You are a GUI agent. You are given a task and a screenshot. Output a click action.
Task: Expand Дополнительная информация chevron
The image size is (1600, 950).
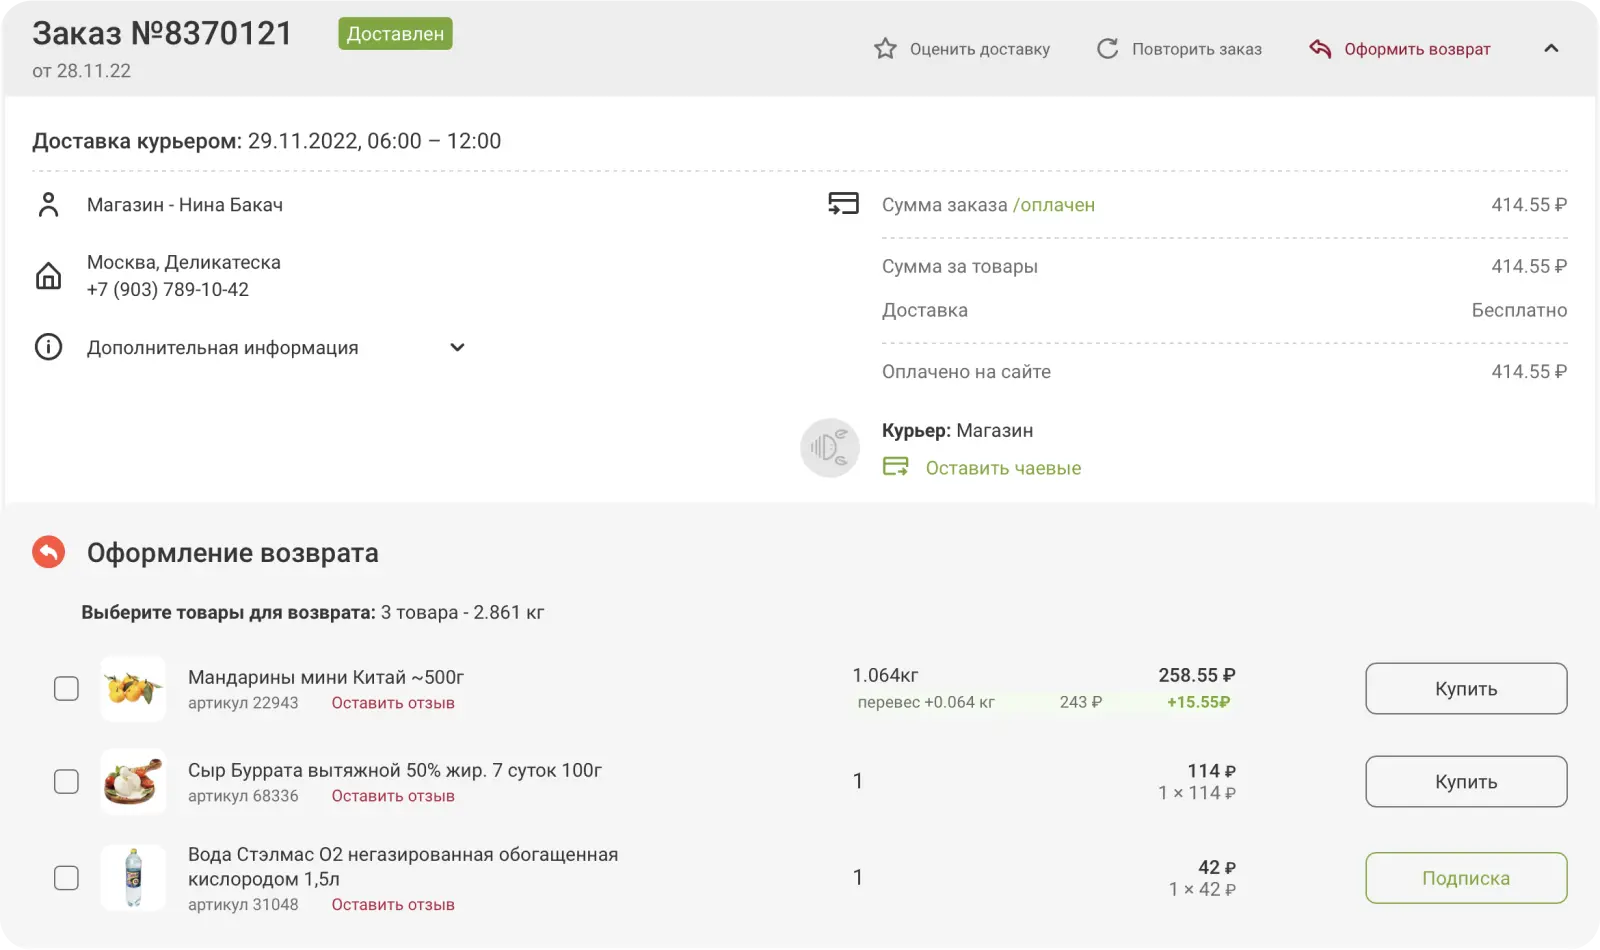pyautogui.click(x=457, y=347)
